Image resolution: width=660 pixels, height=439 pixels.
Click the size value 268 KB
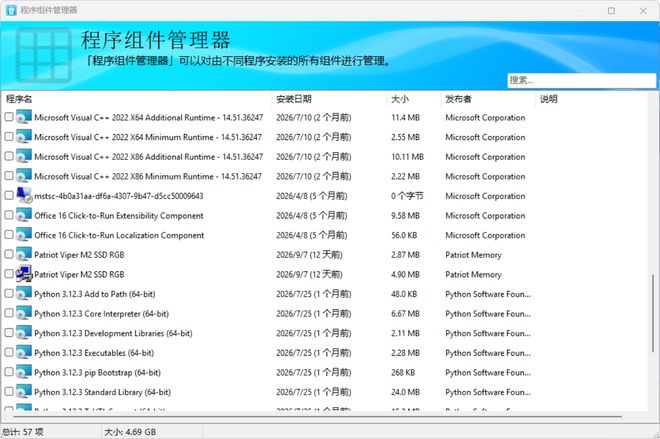coord(403,372)
